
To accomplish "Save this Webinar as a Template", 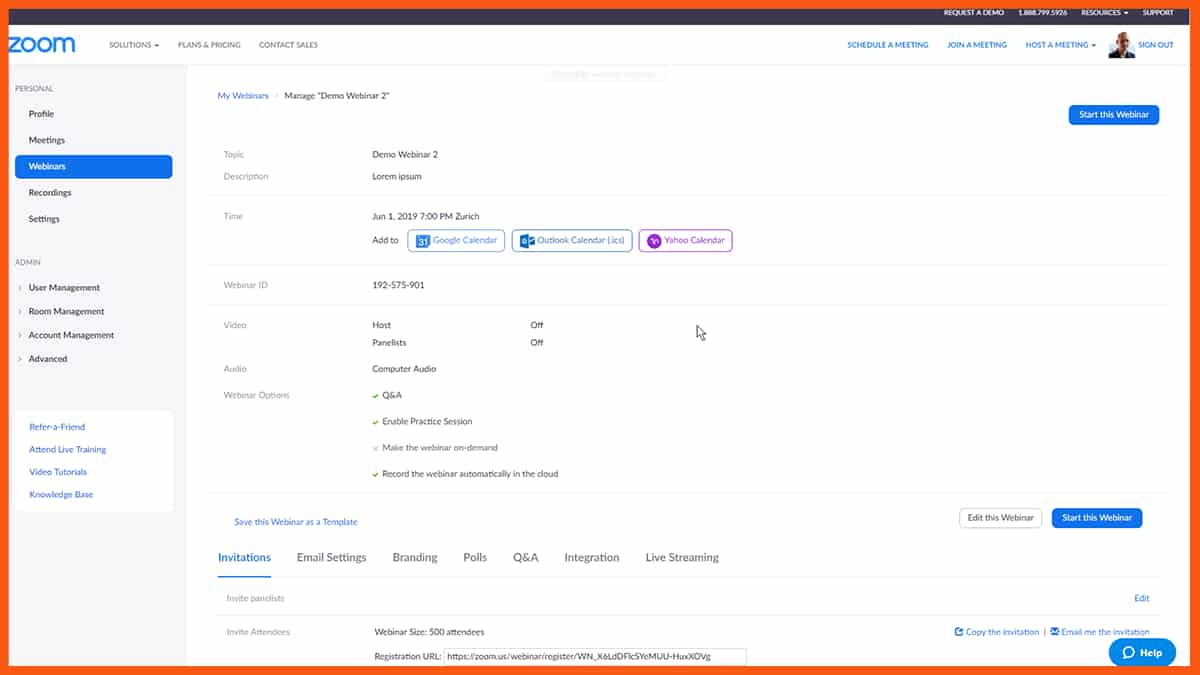I will 297,521.
